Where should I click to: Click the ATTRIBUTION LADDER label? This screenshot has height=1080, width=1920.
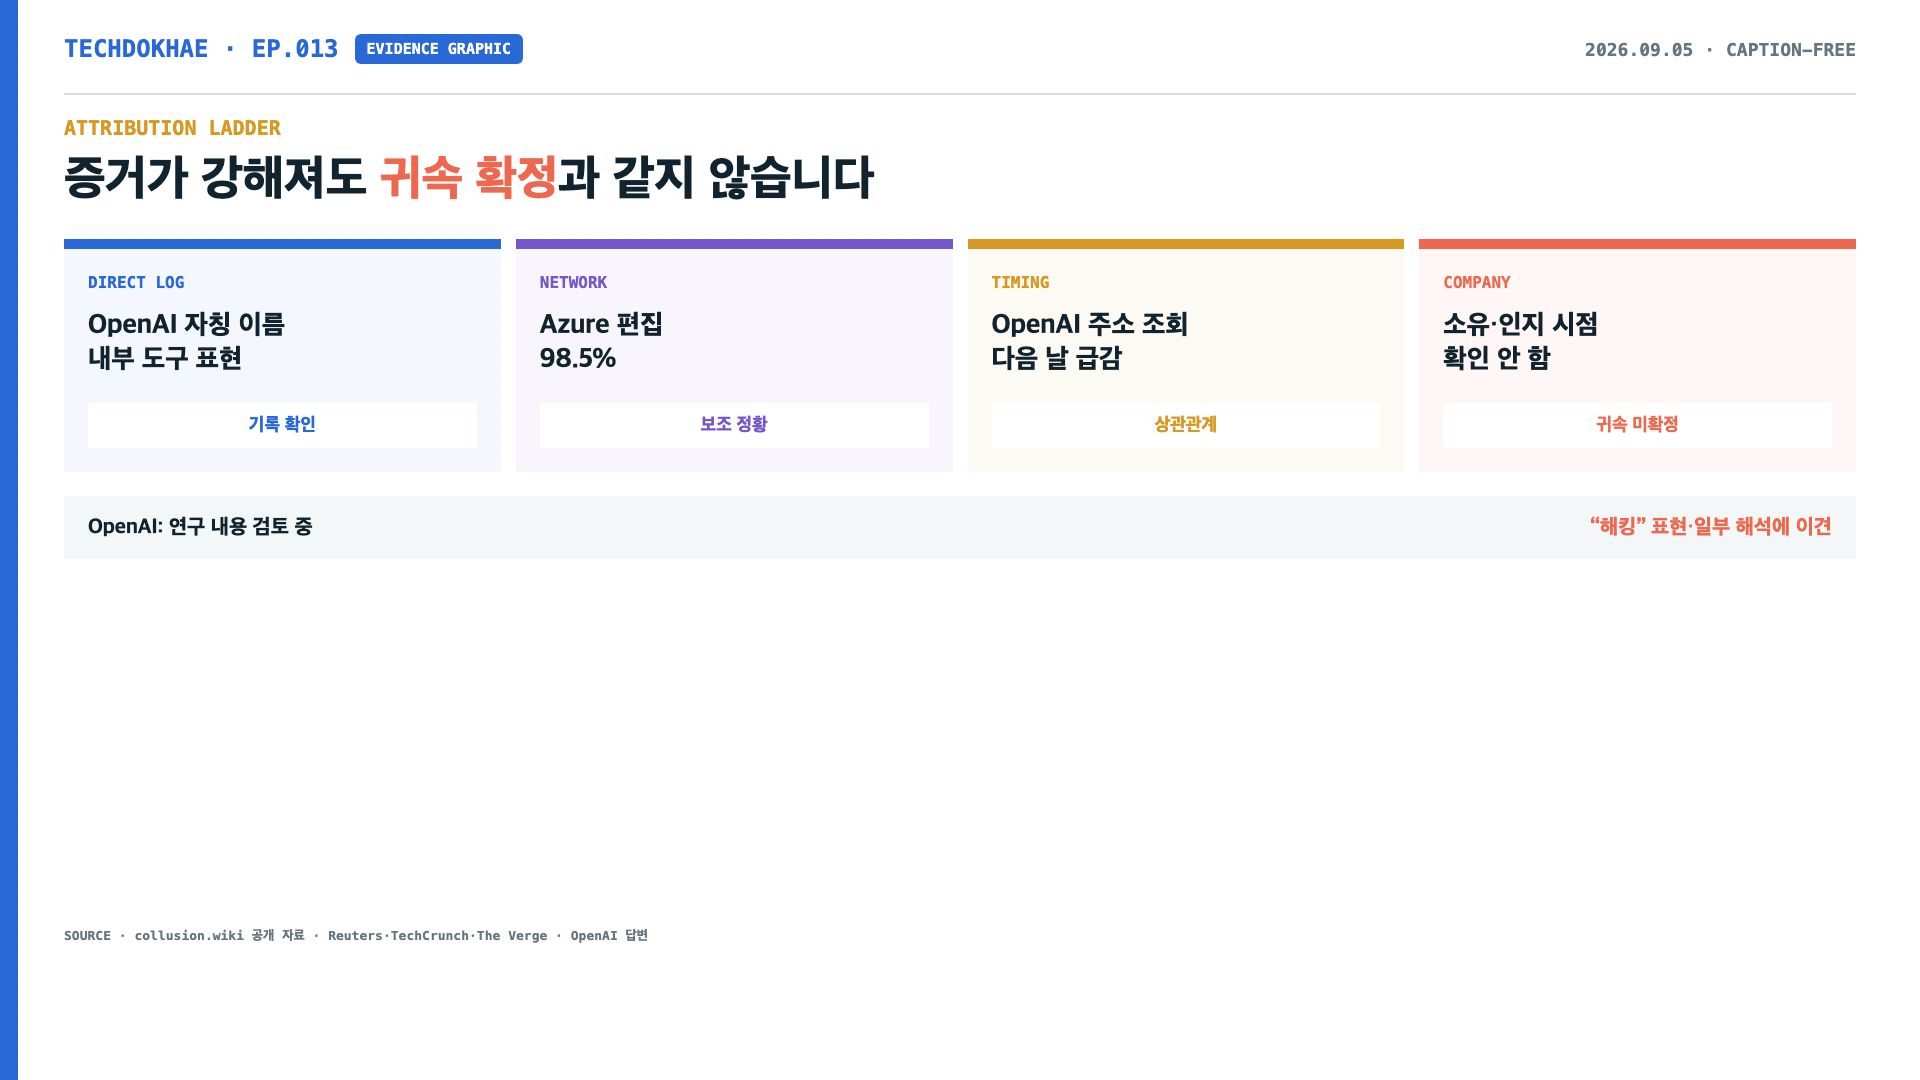point(172,128)
